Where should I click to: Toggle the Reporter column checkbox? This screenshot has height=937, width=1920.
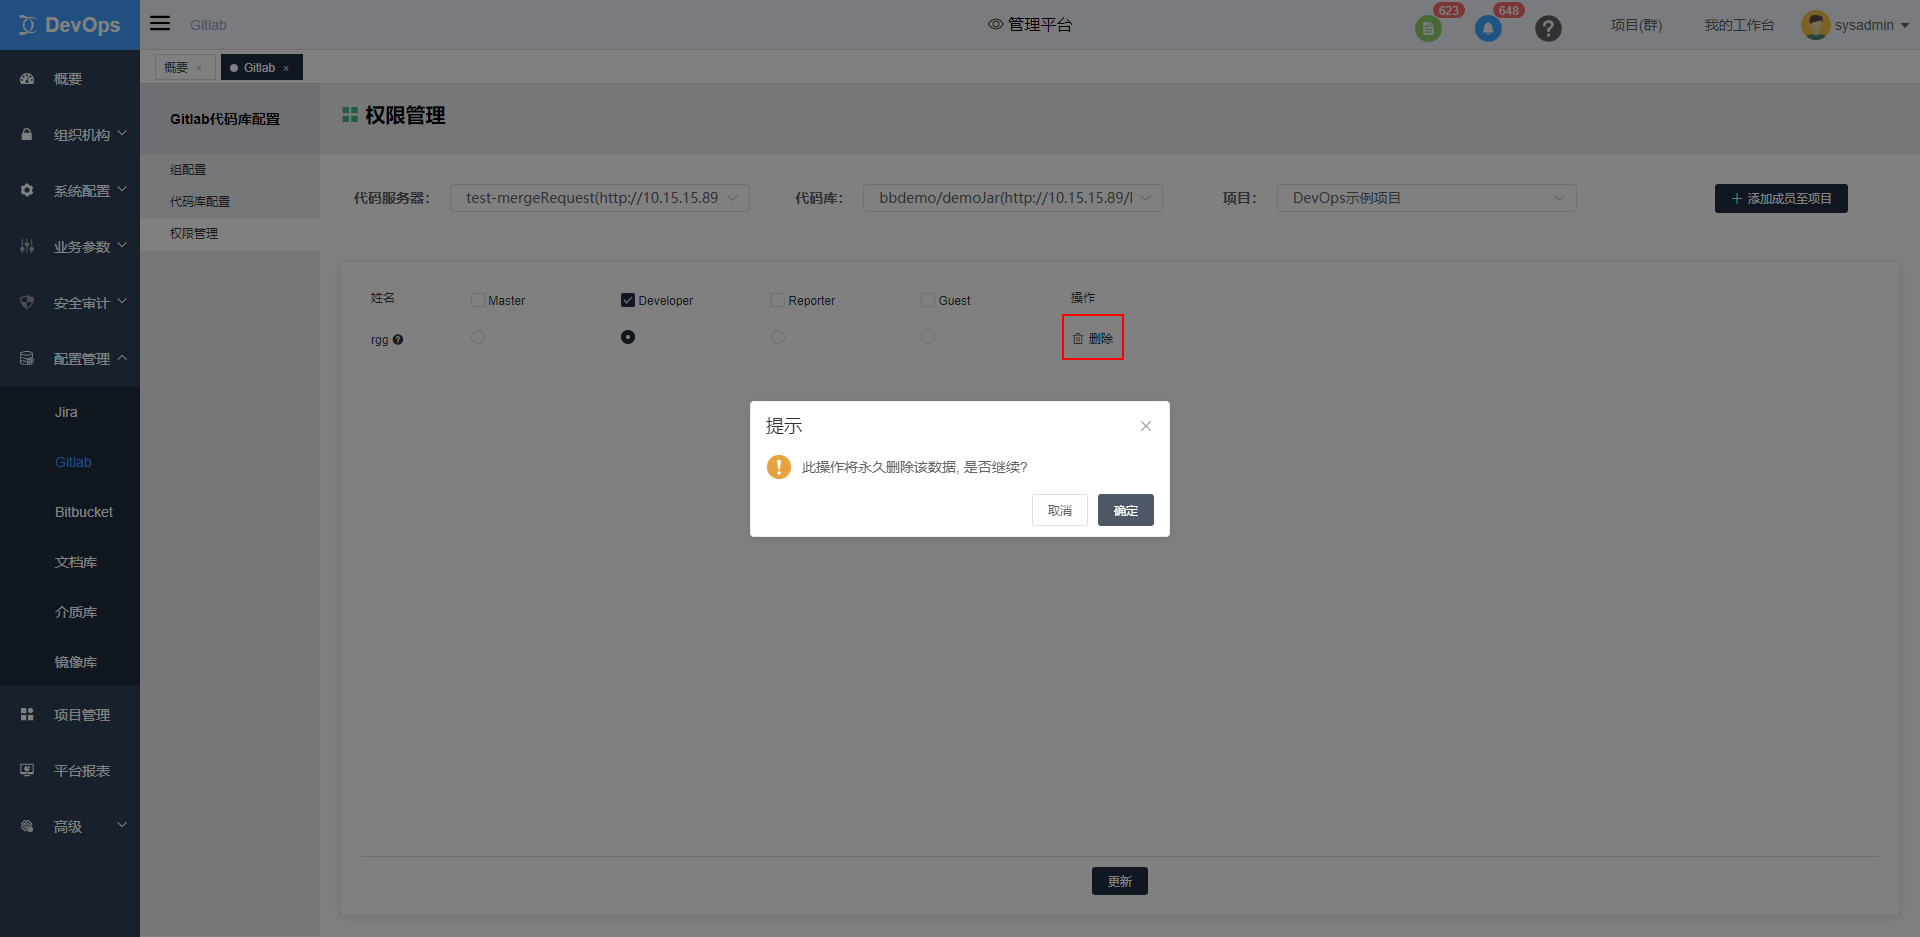click(x=778, y=300)
